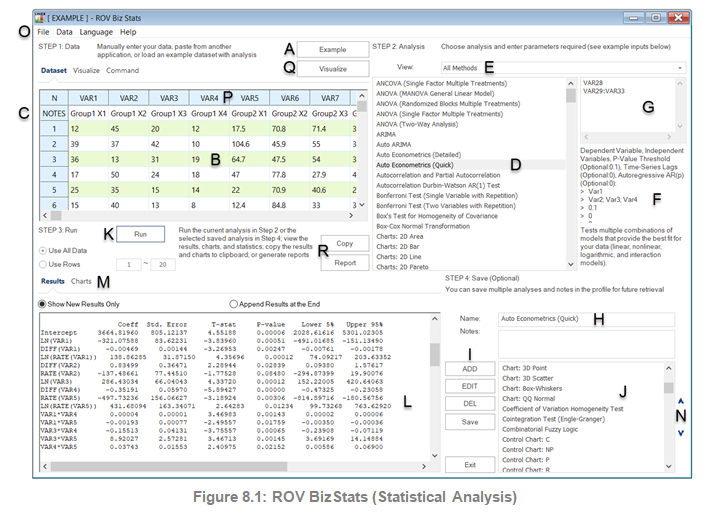Select Auto Econometrics (Detailed) in the list
The width and height of the screenshot is (728, 513).
coord(420,155)
